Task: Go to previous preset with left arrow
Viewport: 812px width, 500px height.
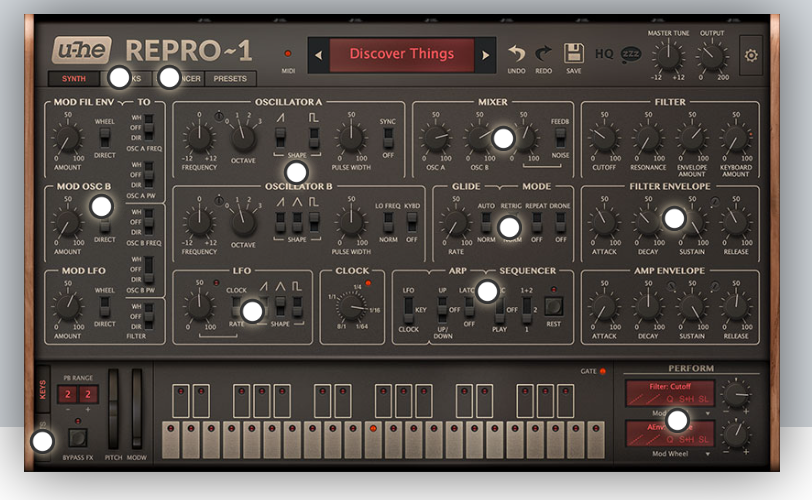Action: [318, 55]
